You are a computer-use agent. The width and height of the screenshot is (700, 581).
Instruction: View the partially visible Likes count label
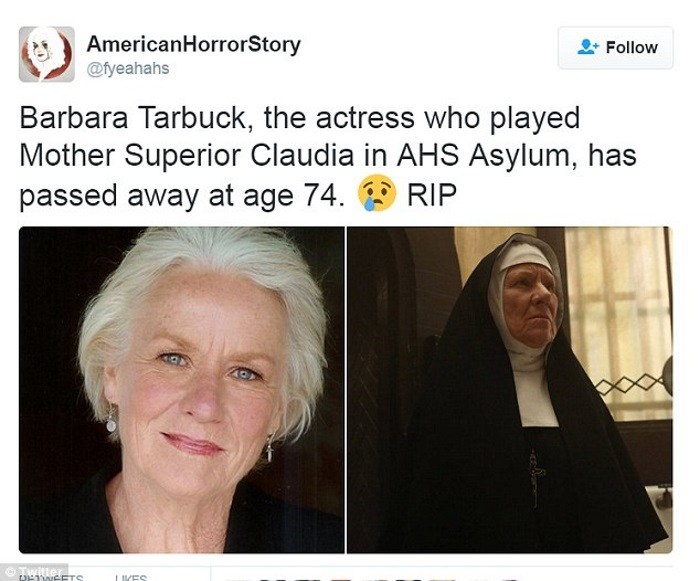click(131, 577)
